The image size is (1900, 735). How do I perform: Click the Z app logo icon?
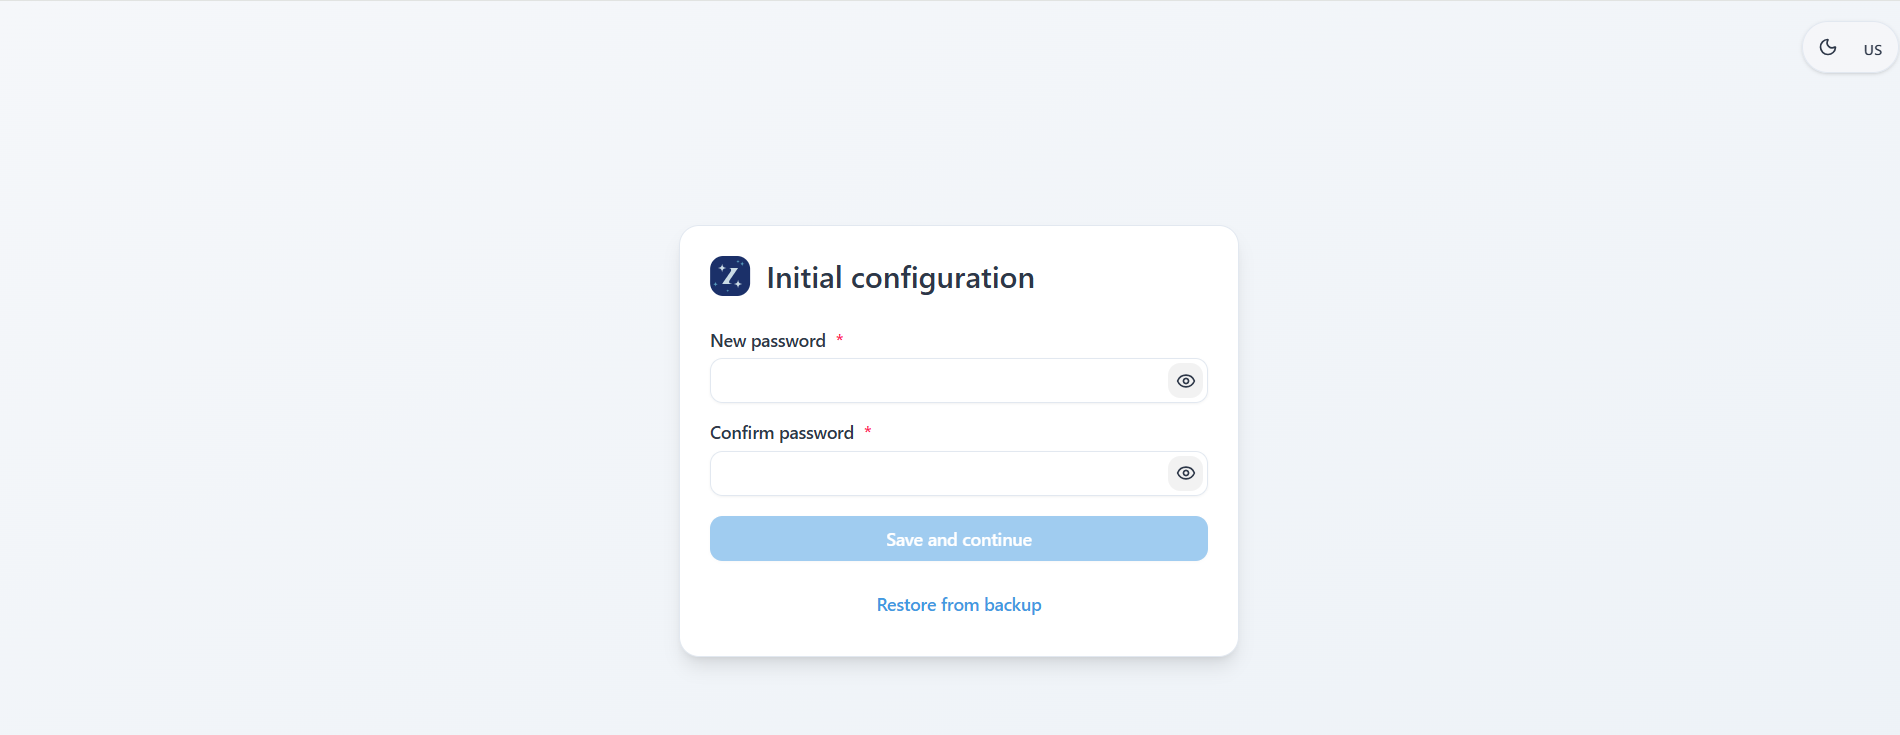click(x=730, y=276)
